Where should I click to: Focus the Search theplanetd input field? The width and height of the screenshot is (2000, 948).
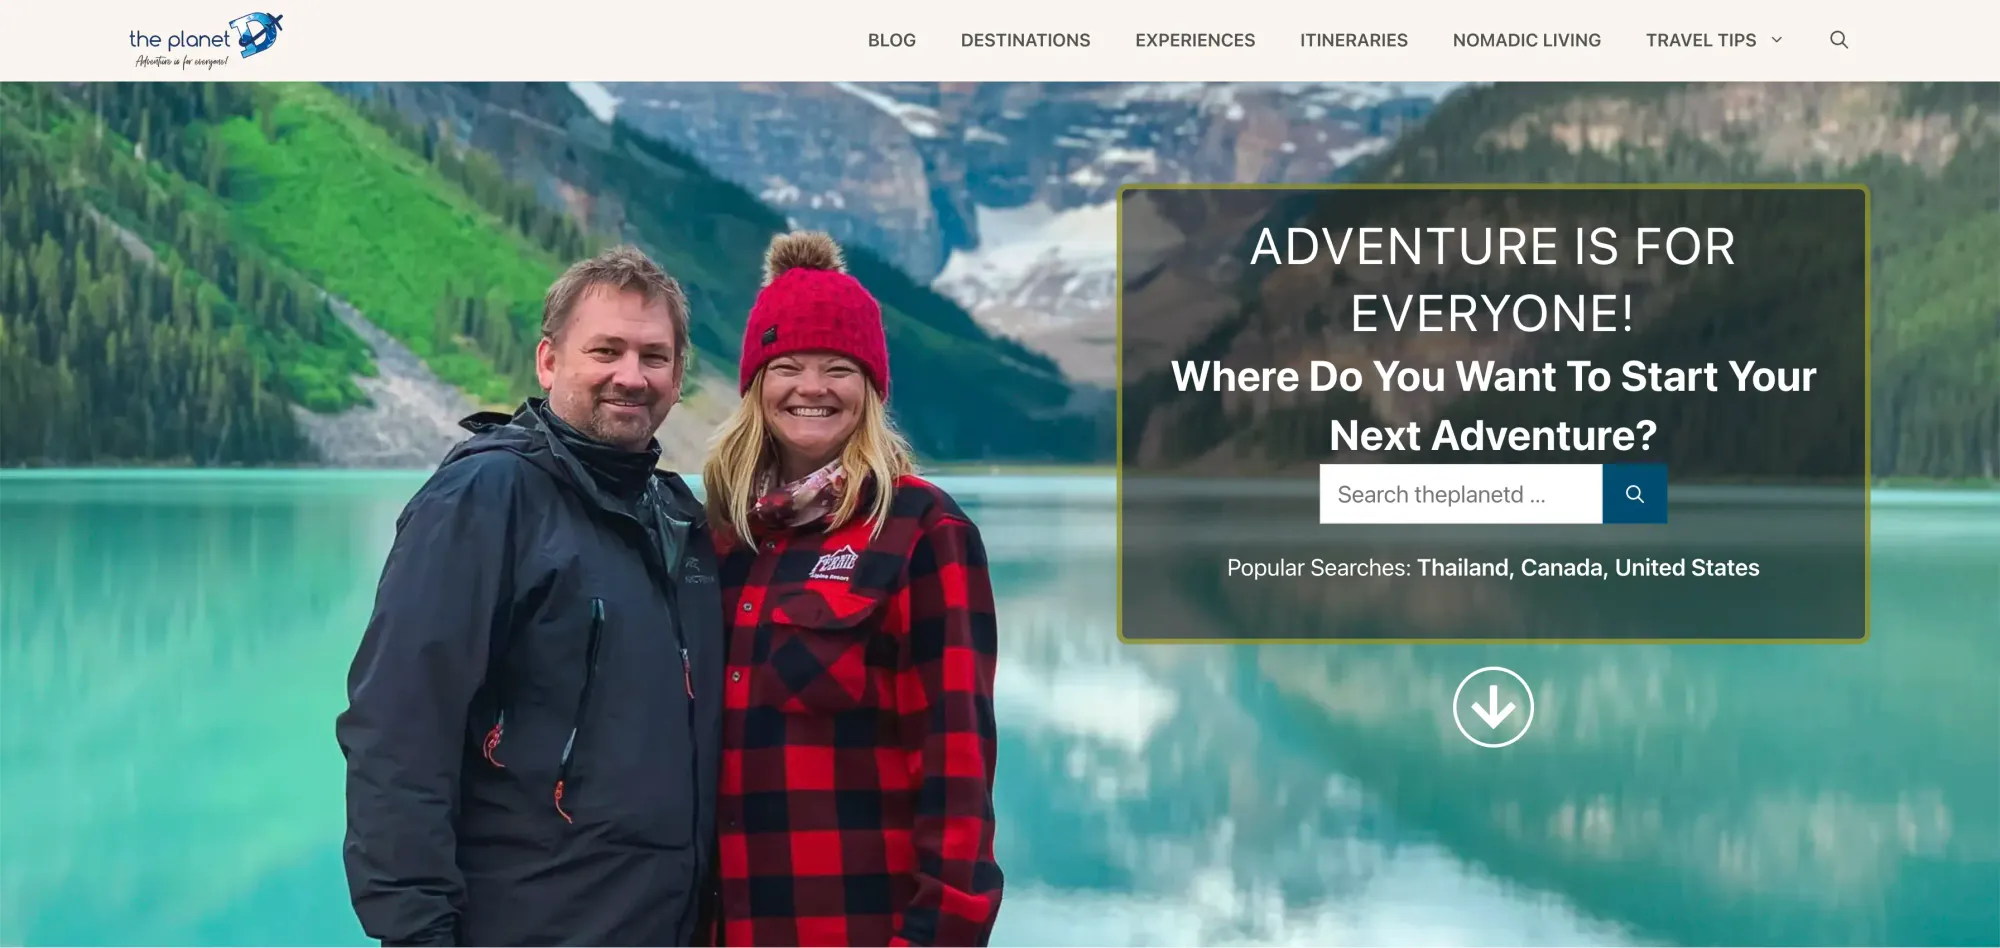pos(1461,494)
